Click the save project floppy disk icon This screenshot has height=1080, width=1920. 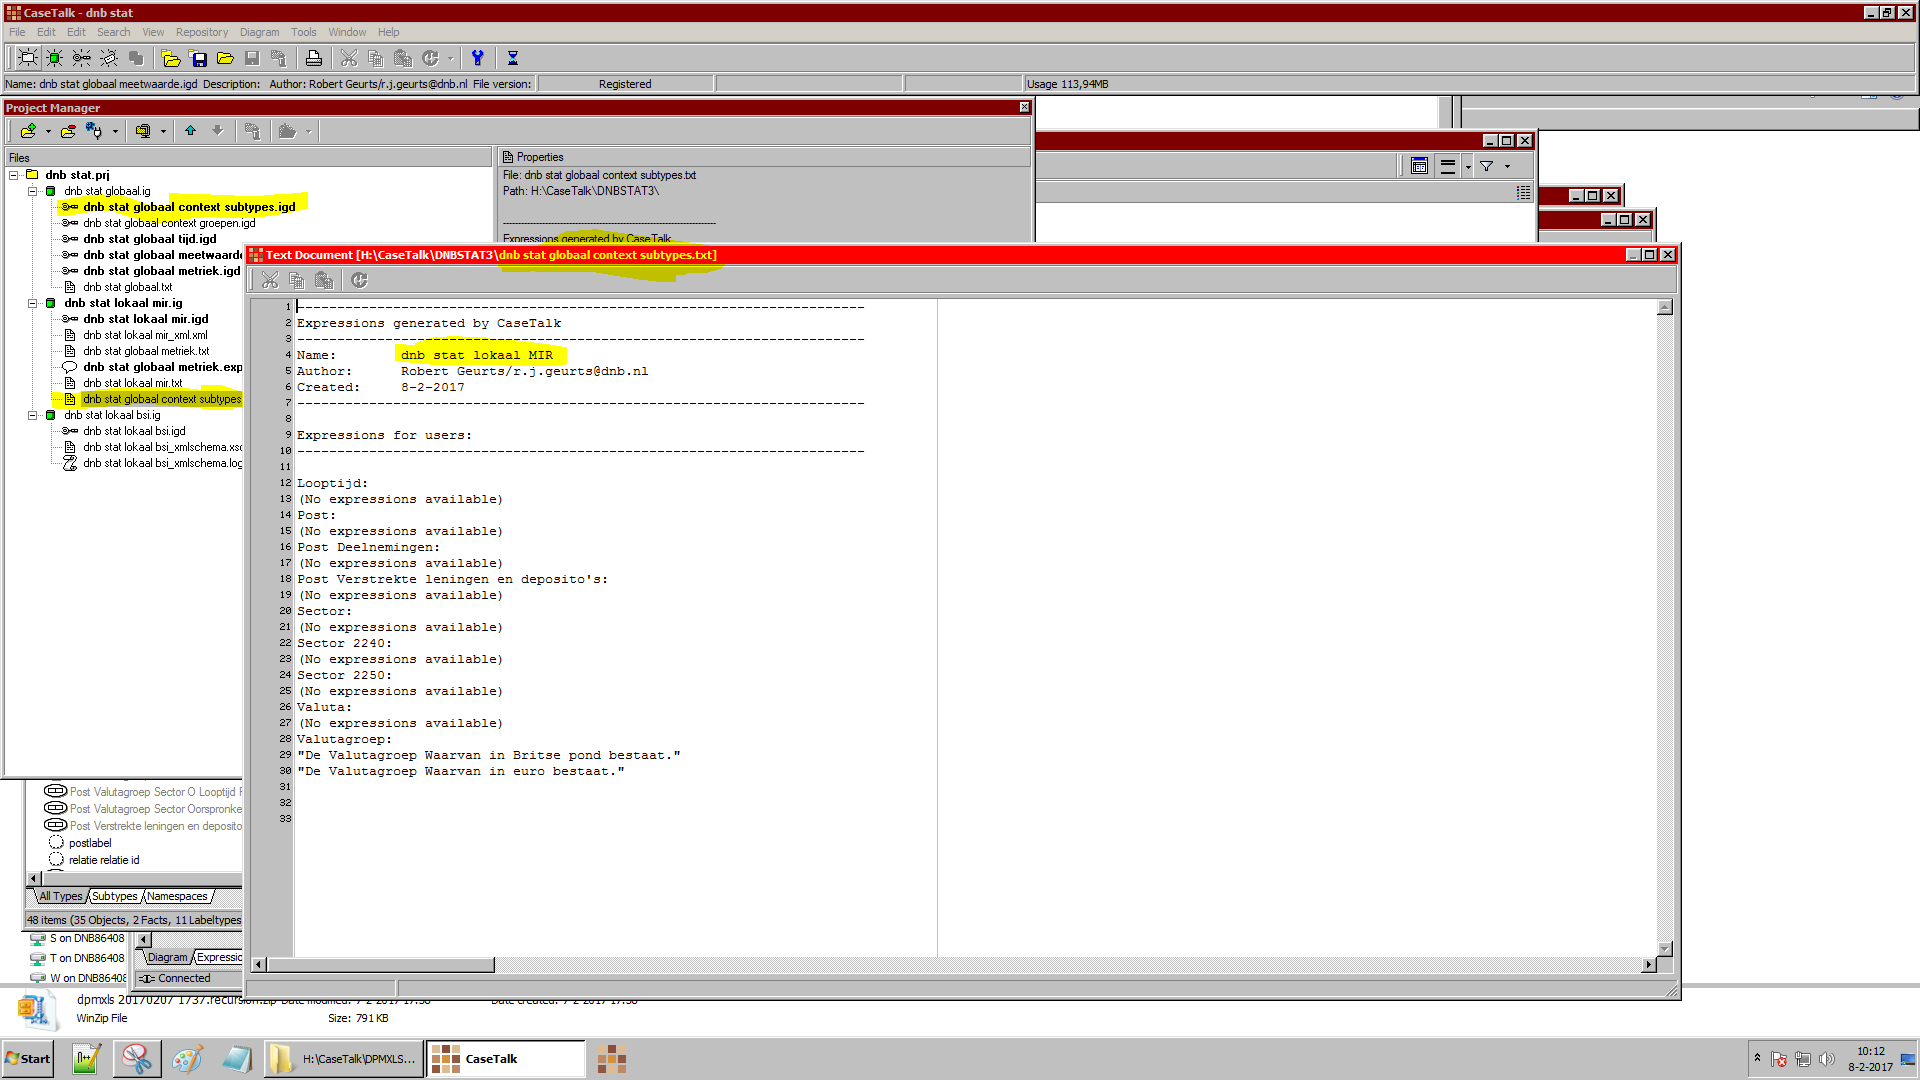pos(198,58)
